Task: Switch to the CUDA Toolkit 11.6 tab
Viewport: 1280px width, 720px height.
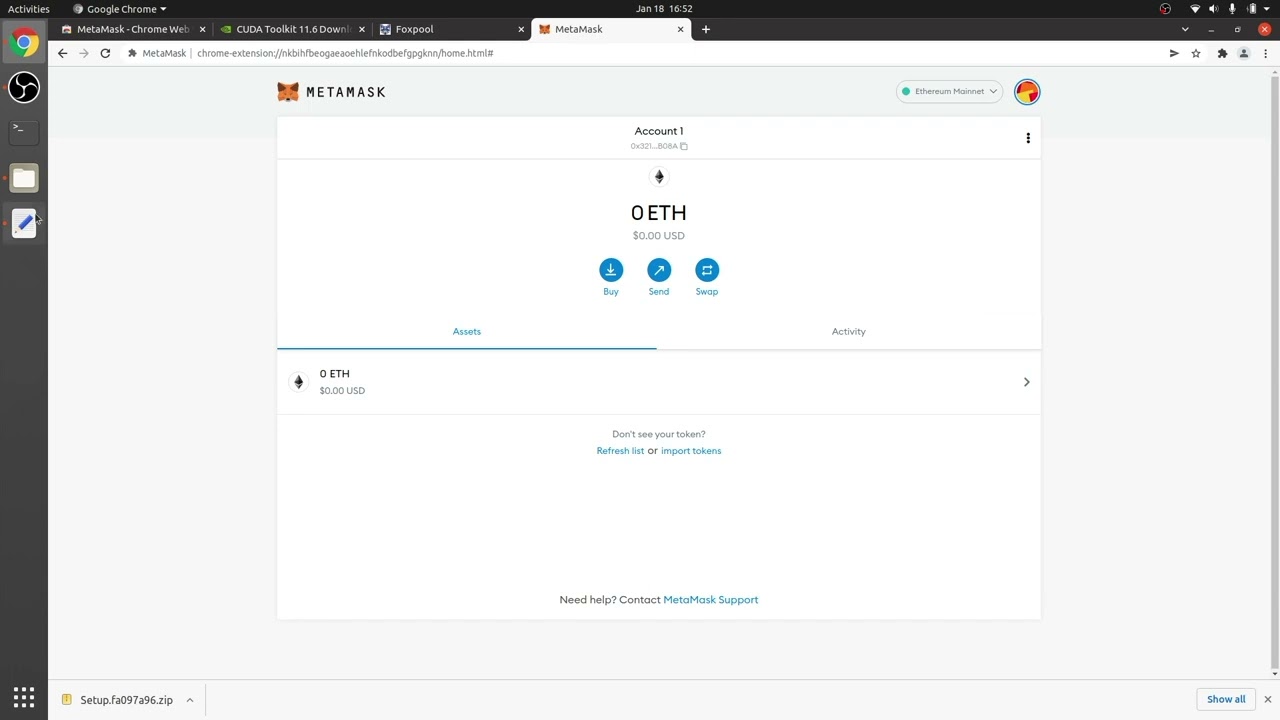Action: 292,29
